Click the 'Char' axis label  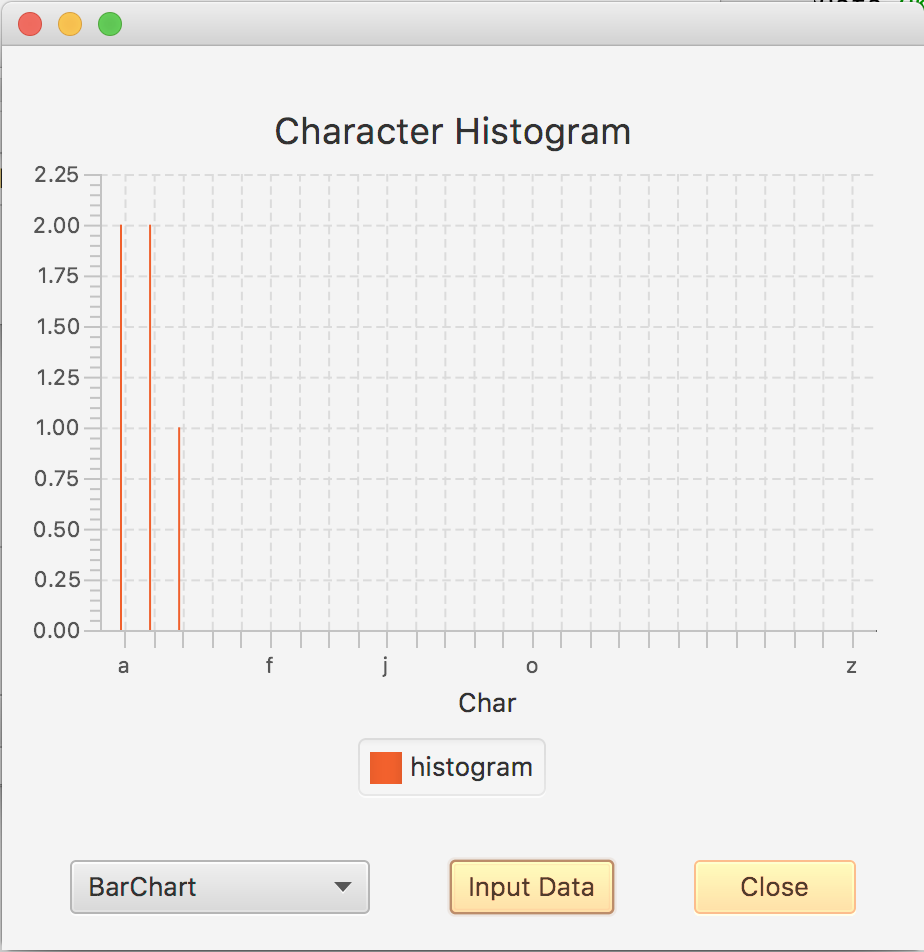click(x=487, y=703)
